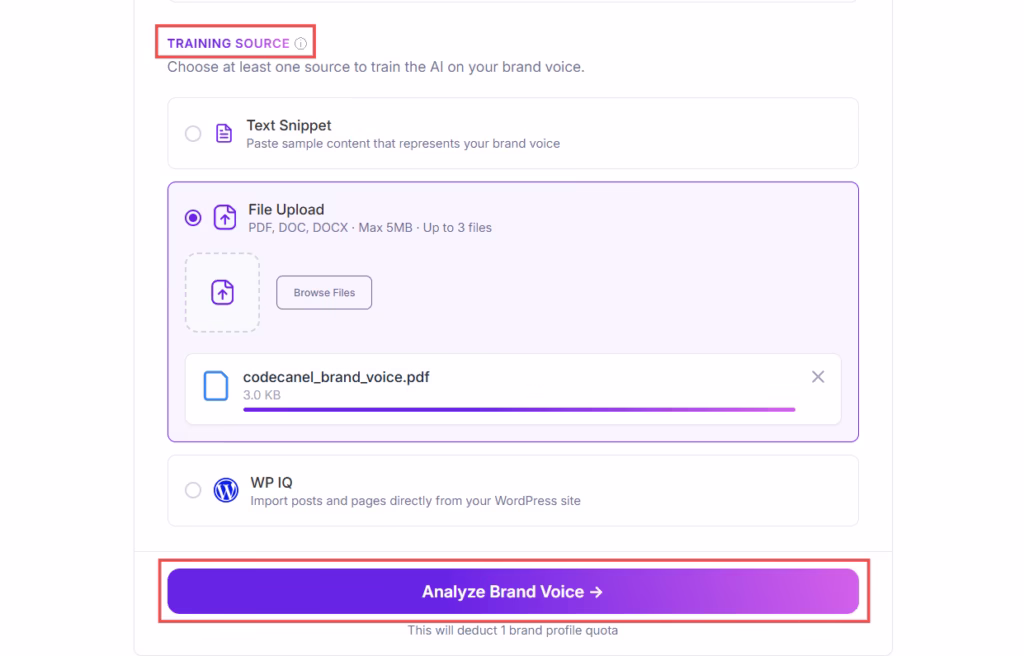
Task: Click the WP IQ option title
Action: [272, 483]
